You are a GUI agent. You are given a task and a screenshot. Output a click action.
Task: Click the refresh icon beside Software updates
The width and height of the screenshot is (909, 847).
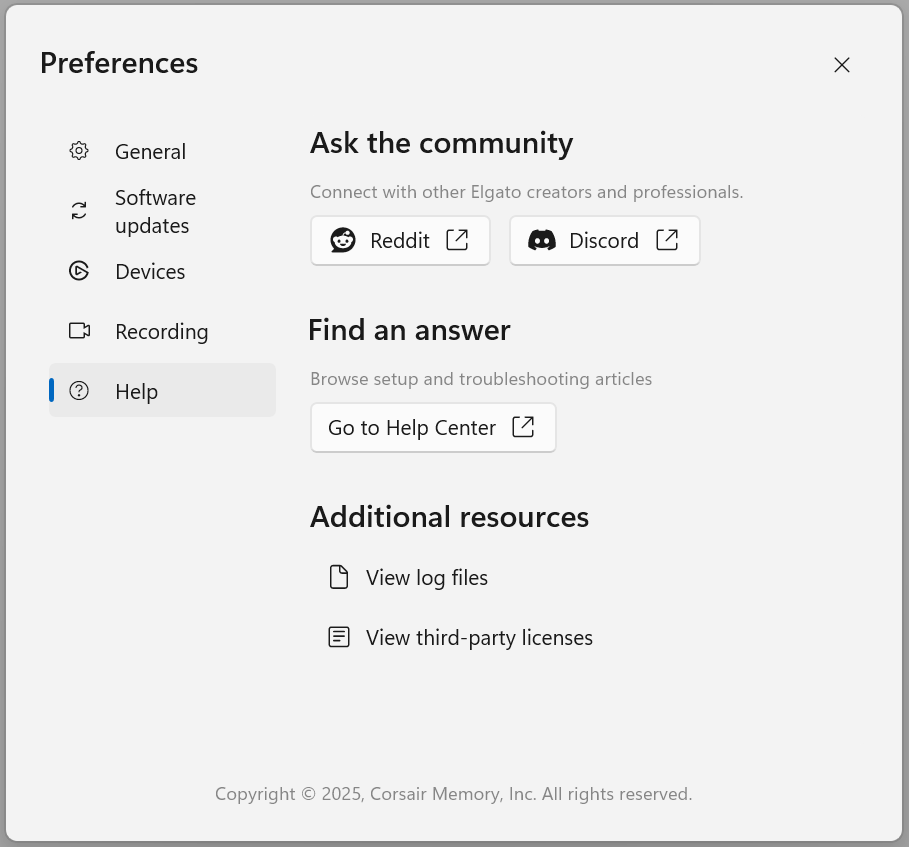[x=79, y=211]
